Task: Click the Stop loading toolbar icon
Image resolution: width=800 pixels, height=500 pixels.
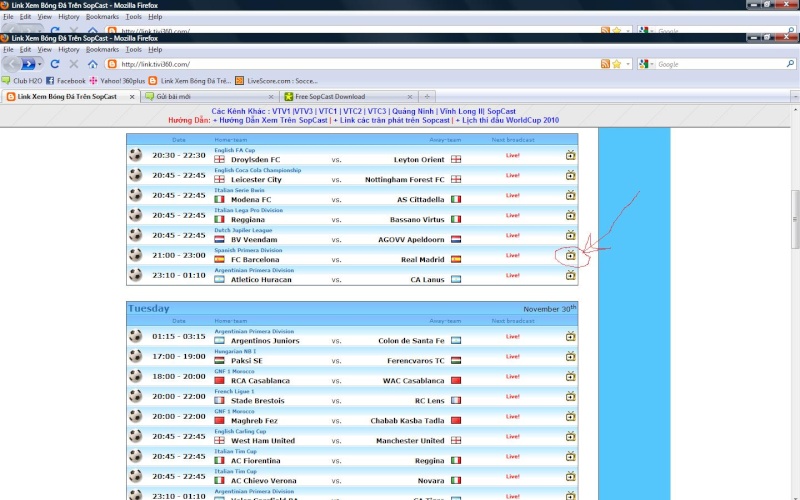Action: [x=73, y=64]
